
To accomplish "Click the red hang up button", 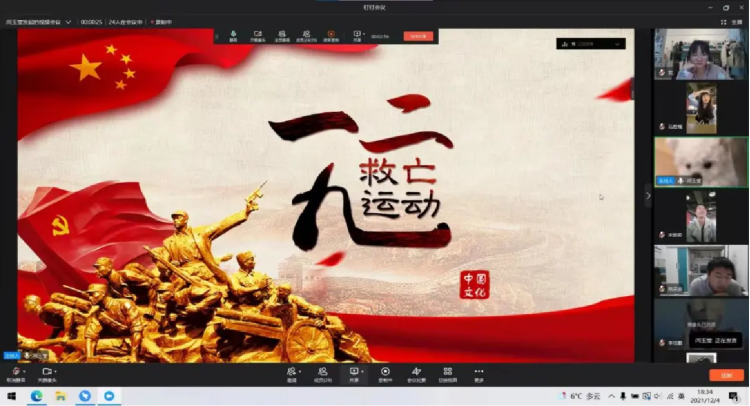I will click(x=726, y=375).
